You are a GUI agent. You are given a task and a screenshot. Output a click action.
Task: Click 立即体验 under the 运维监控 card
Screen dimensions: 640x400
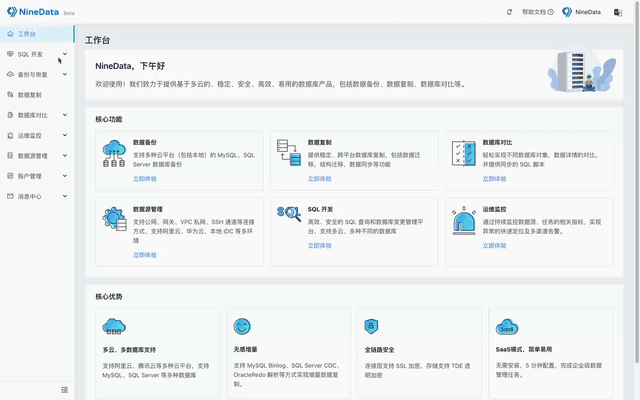click(494, 246)
